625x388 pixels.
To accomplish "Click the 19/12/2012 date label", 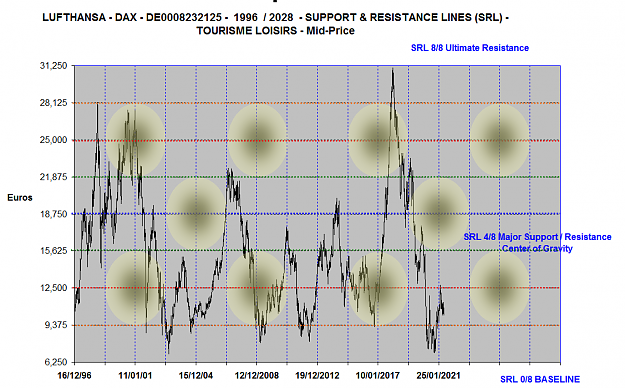I will click(317, 376).
